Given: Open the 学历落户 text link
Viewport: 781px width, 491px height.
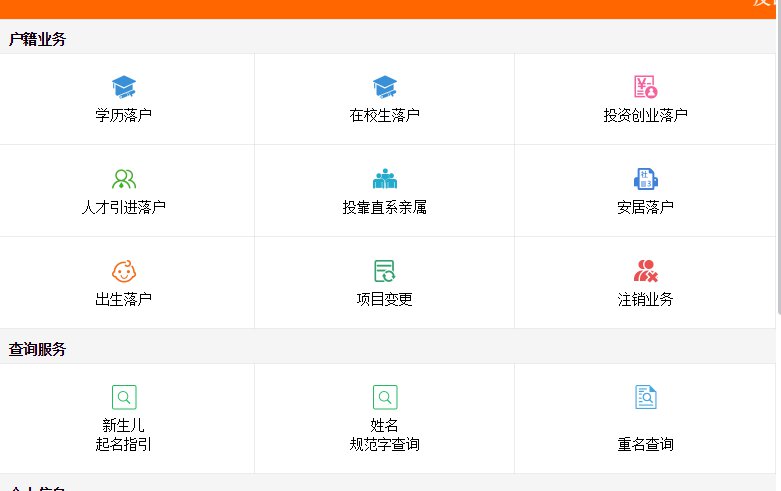Looking at the screenshot, I should coord(124,116).
